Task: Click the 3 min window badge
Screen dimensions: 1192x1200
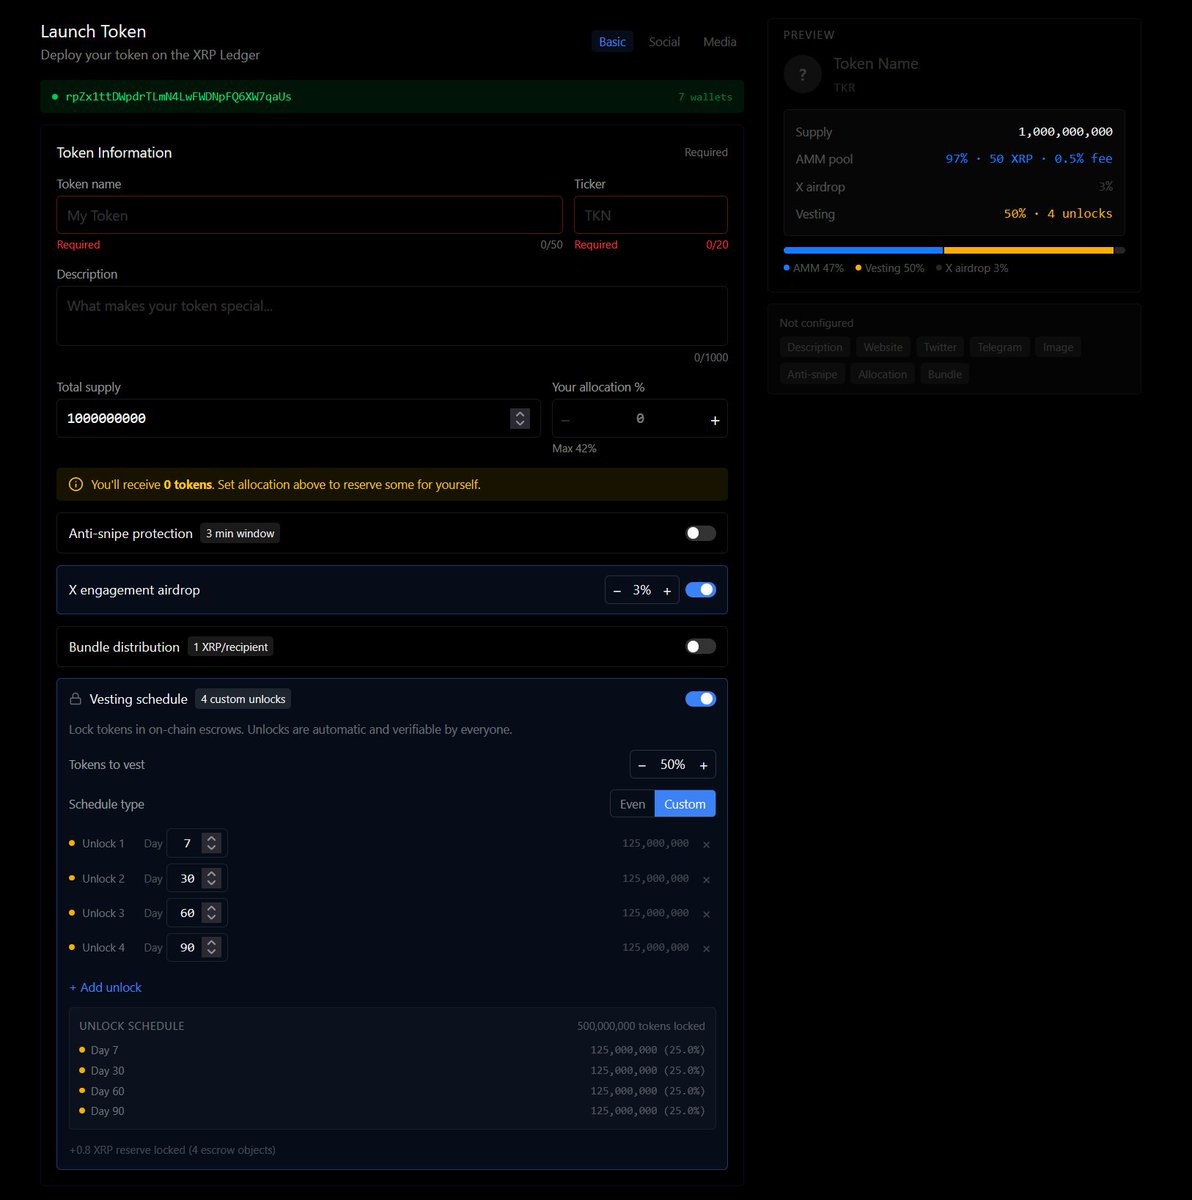Action: click(240, 533)
